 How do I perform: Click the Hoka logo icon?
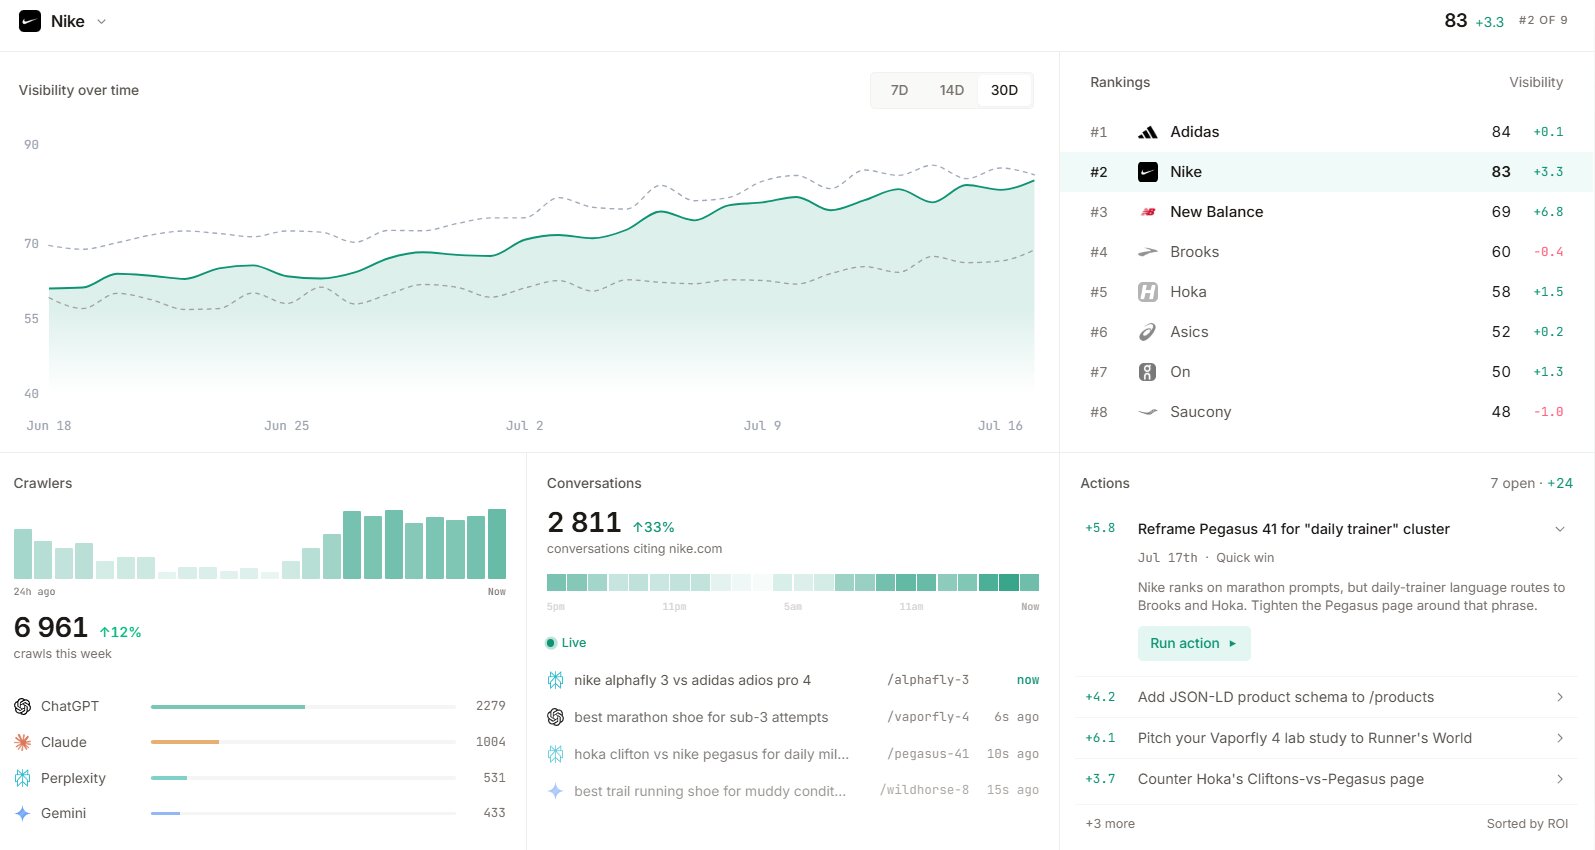pyautogui.click(x=1148, y=292)
